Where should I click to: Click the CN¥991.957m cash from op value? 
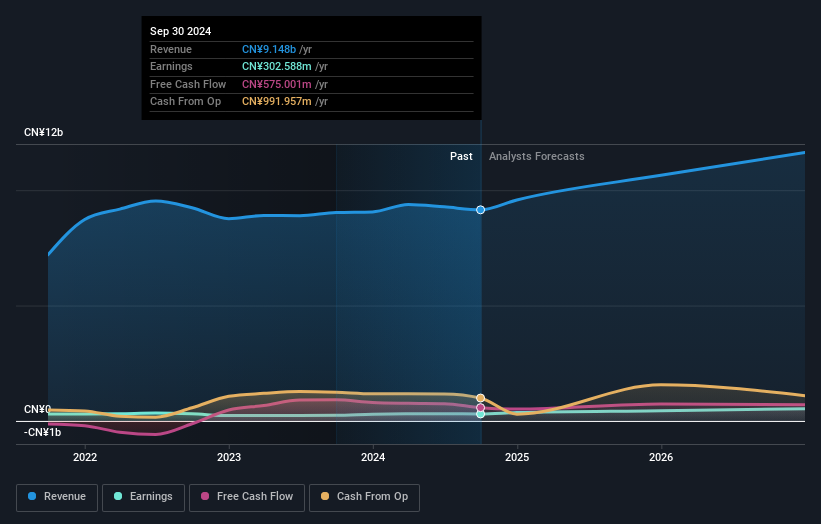pos(276,102)
